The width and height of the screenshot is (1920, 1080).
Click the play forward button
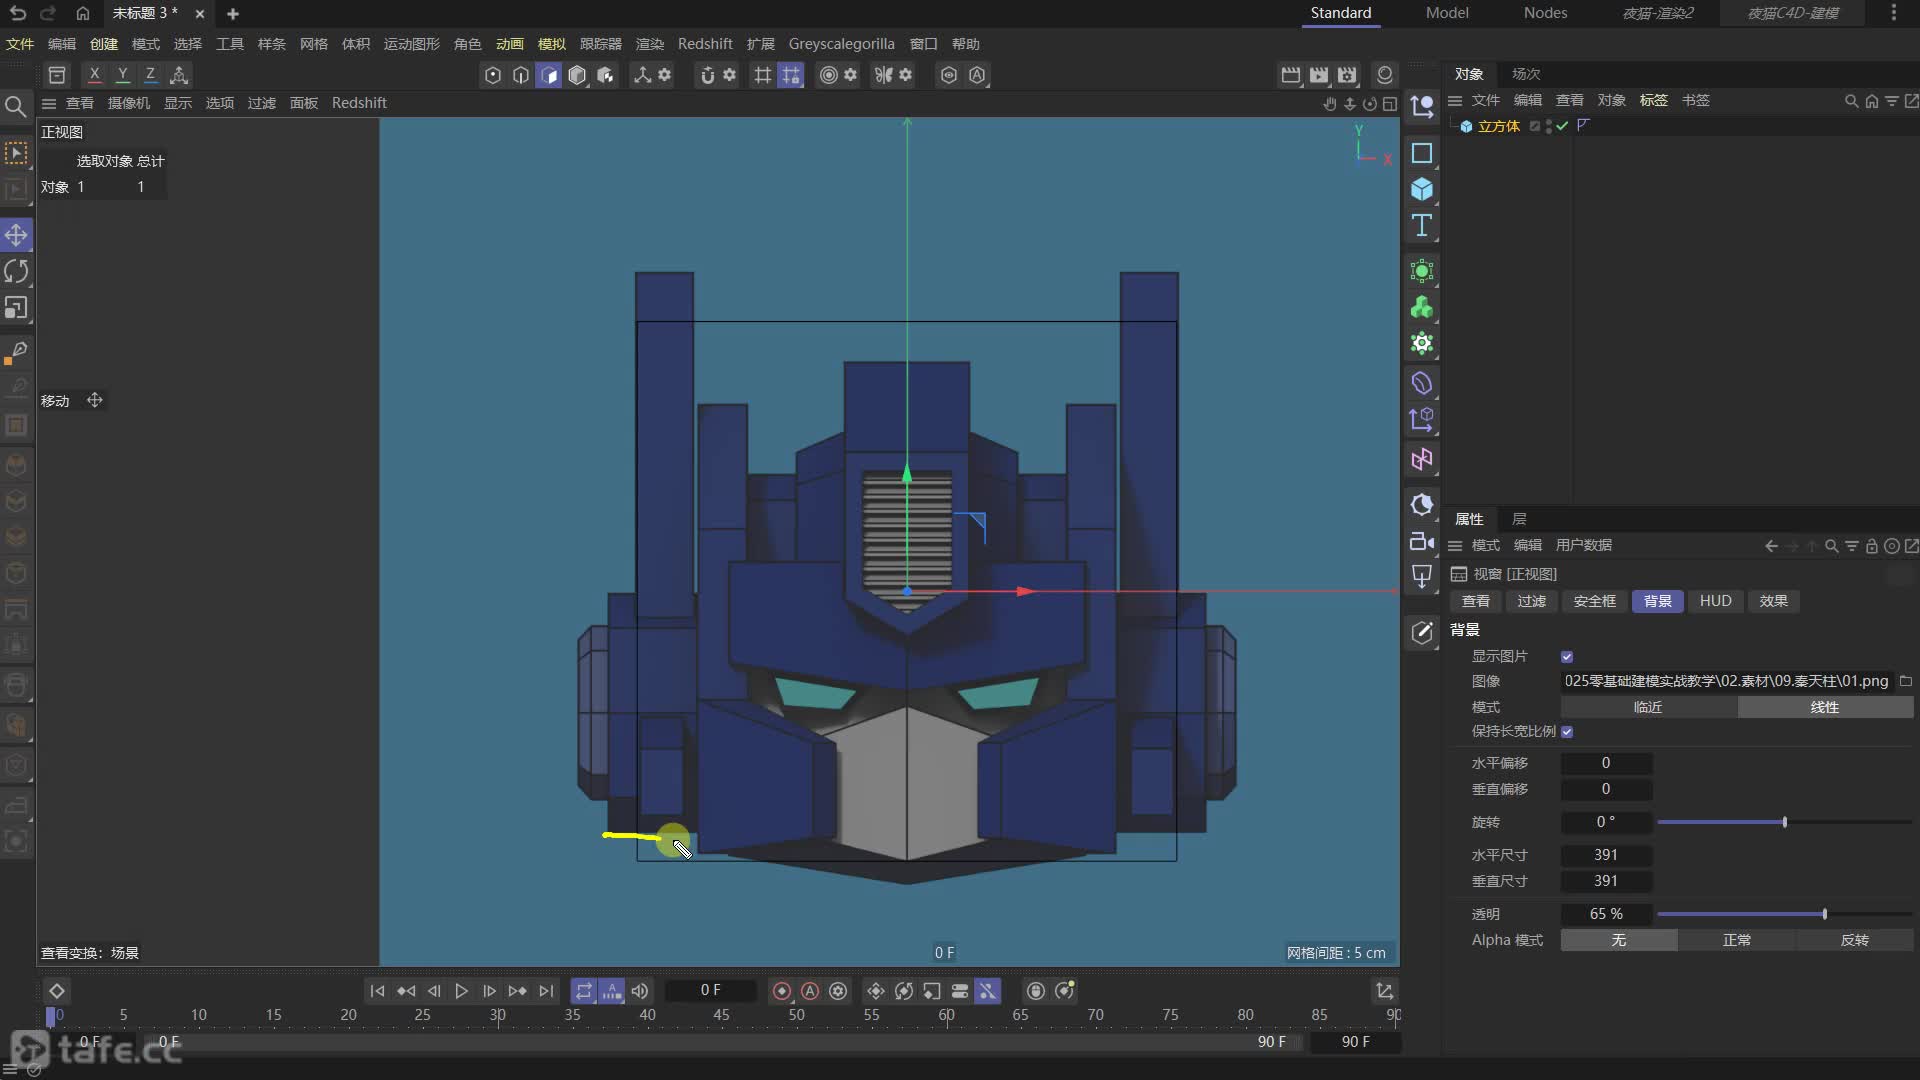coord(461,991)
